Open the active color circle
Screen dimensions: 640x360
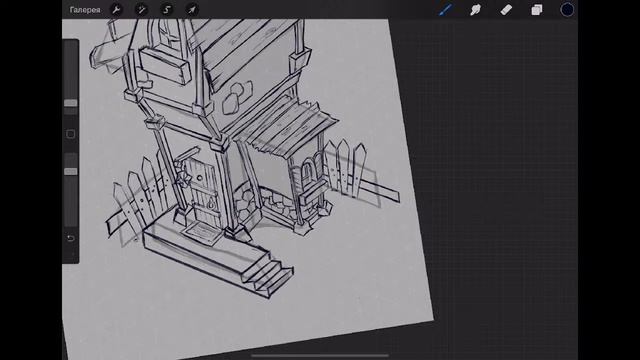[x=567, y=10]
